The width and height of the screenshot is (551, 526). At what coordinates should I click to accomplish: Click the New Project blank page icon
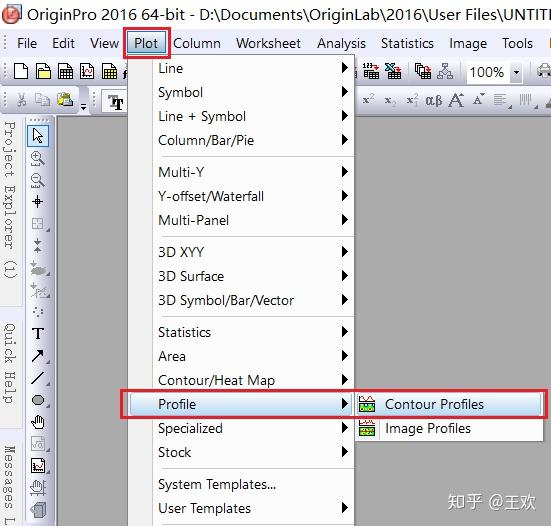(x=21, y=71)
